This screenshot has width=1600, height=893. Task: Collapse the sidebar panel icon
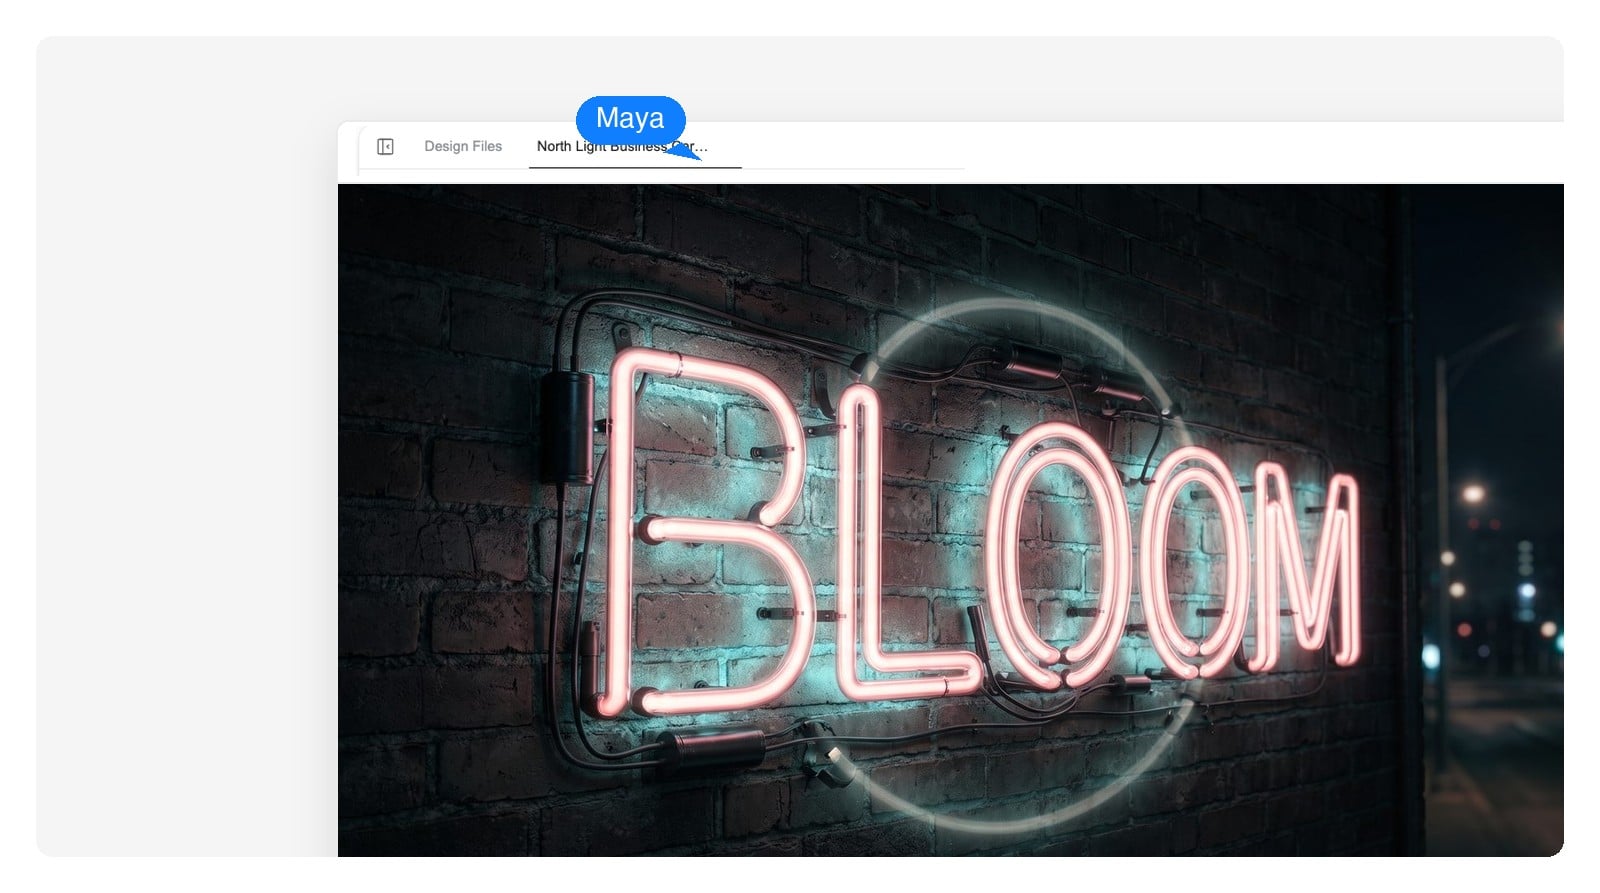point(385,147)
